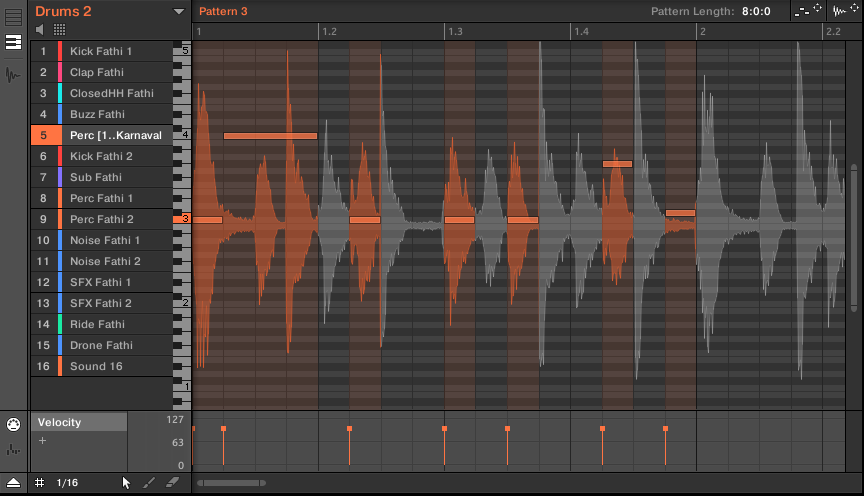Screen dimensions: 864x496
Task: Select the Velocity lane tab
Action: click(79, 422)
